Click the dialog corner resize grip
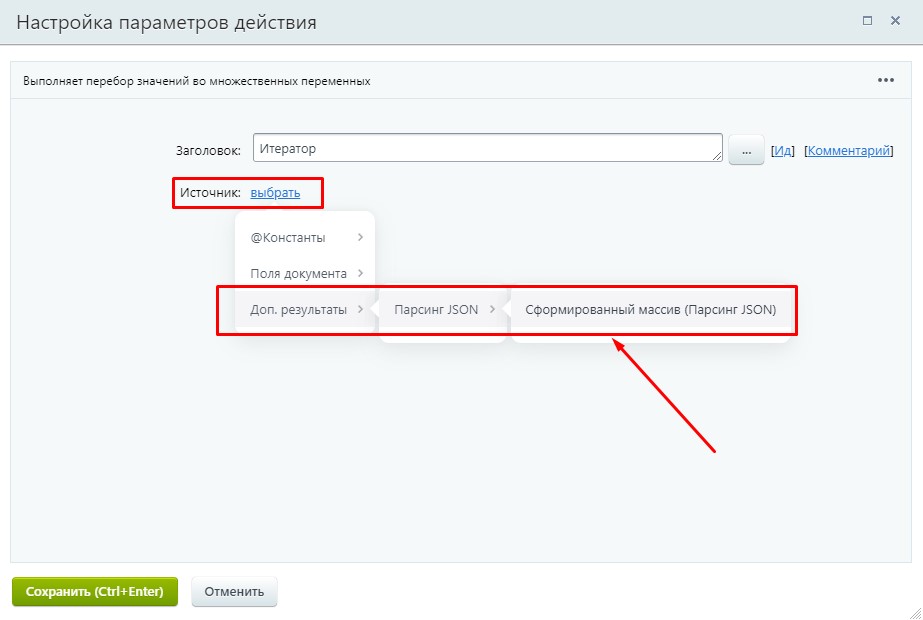 point(916,614)
